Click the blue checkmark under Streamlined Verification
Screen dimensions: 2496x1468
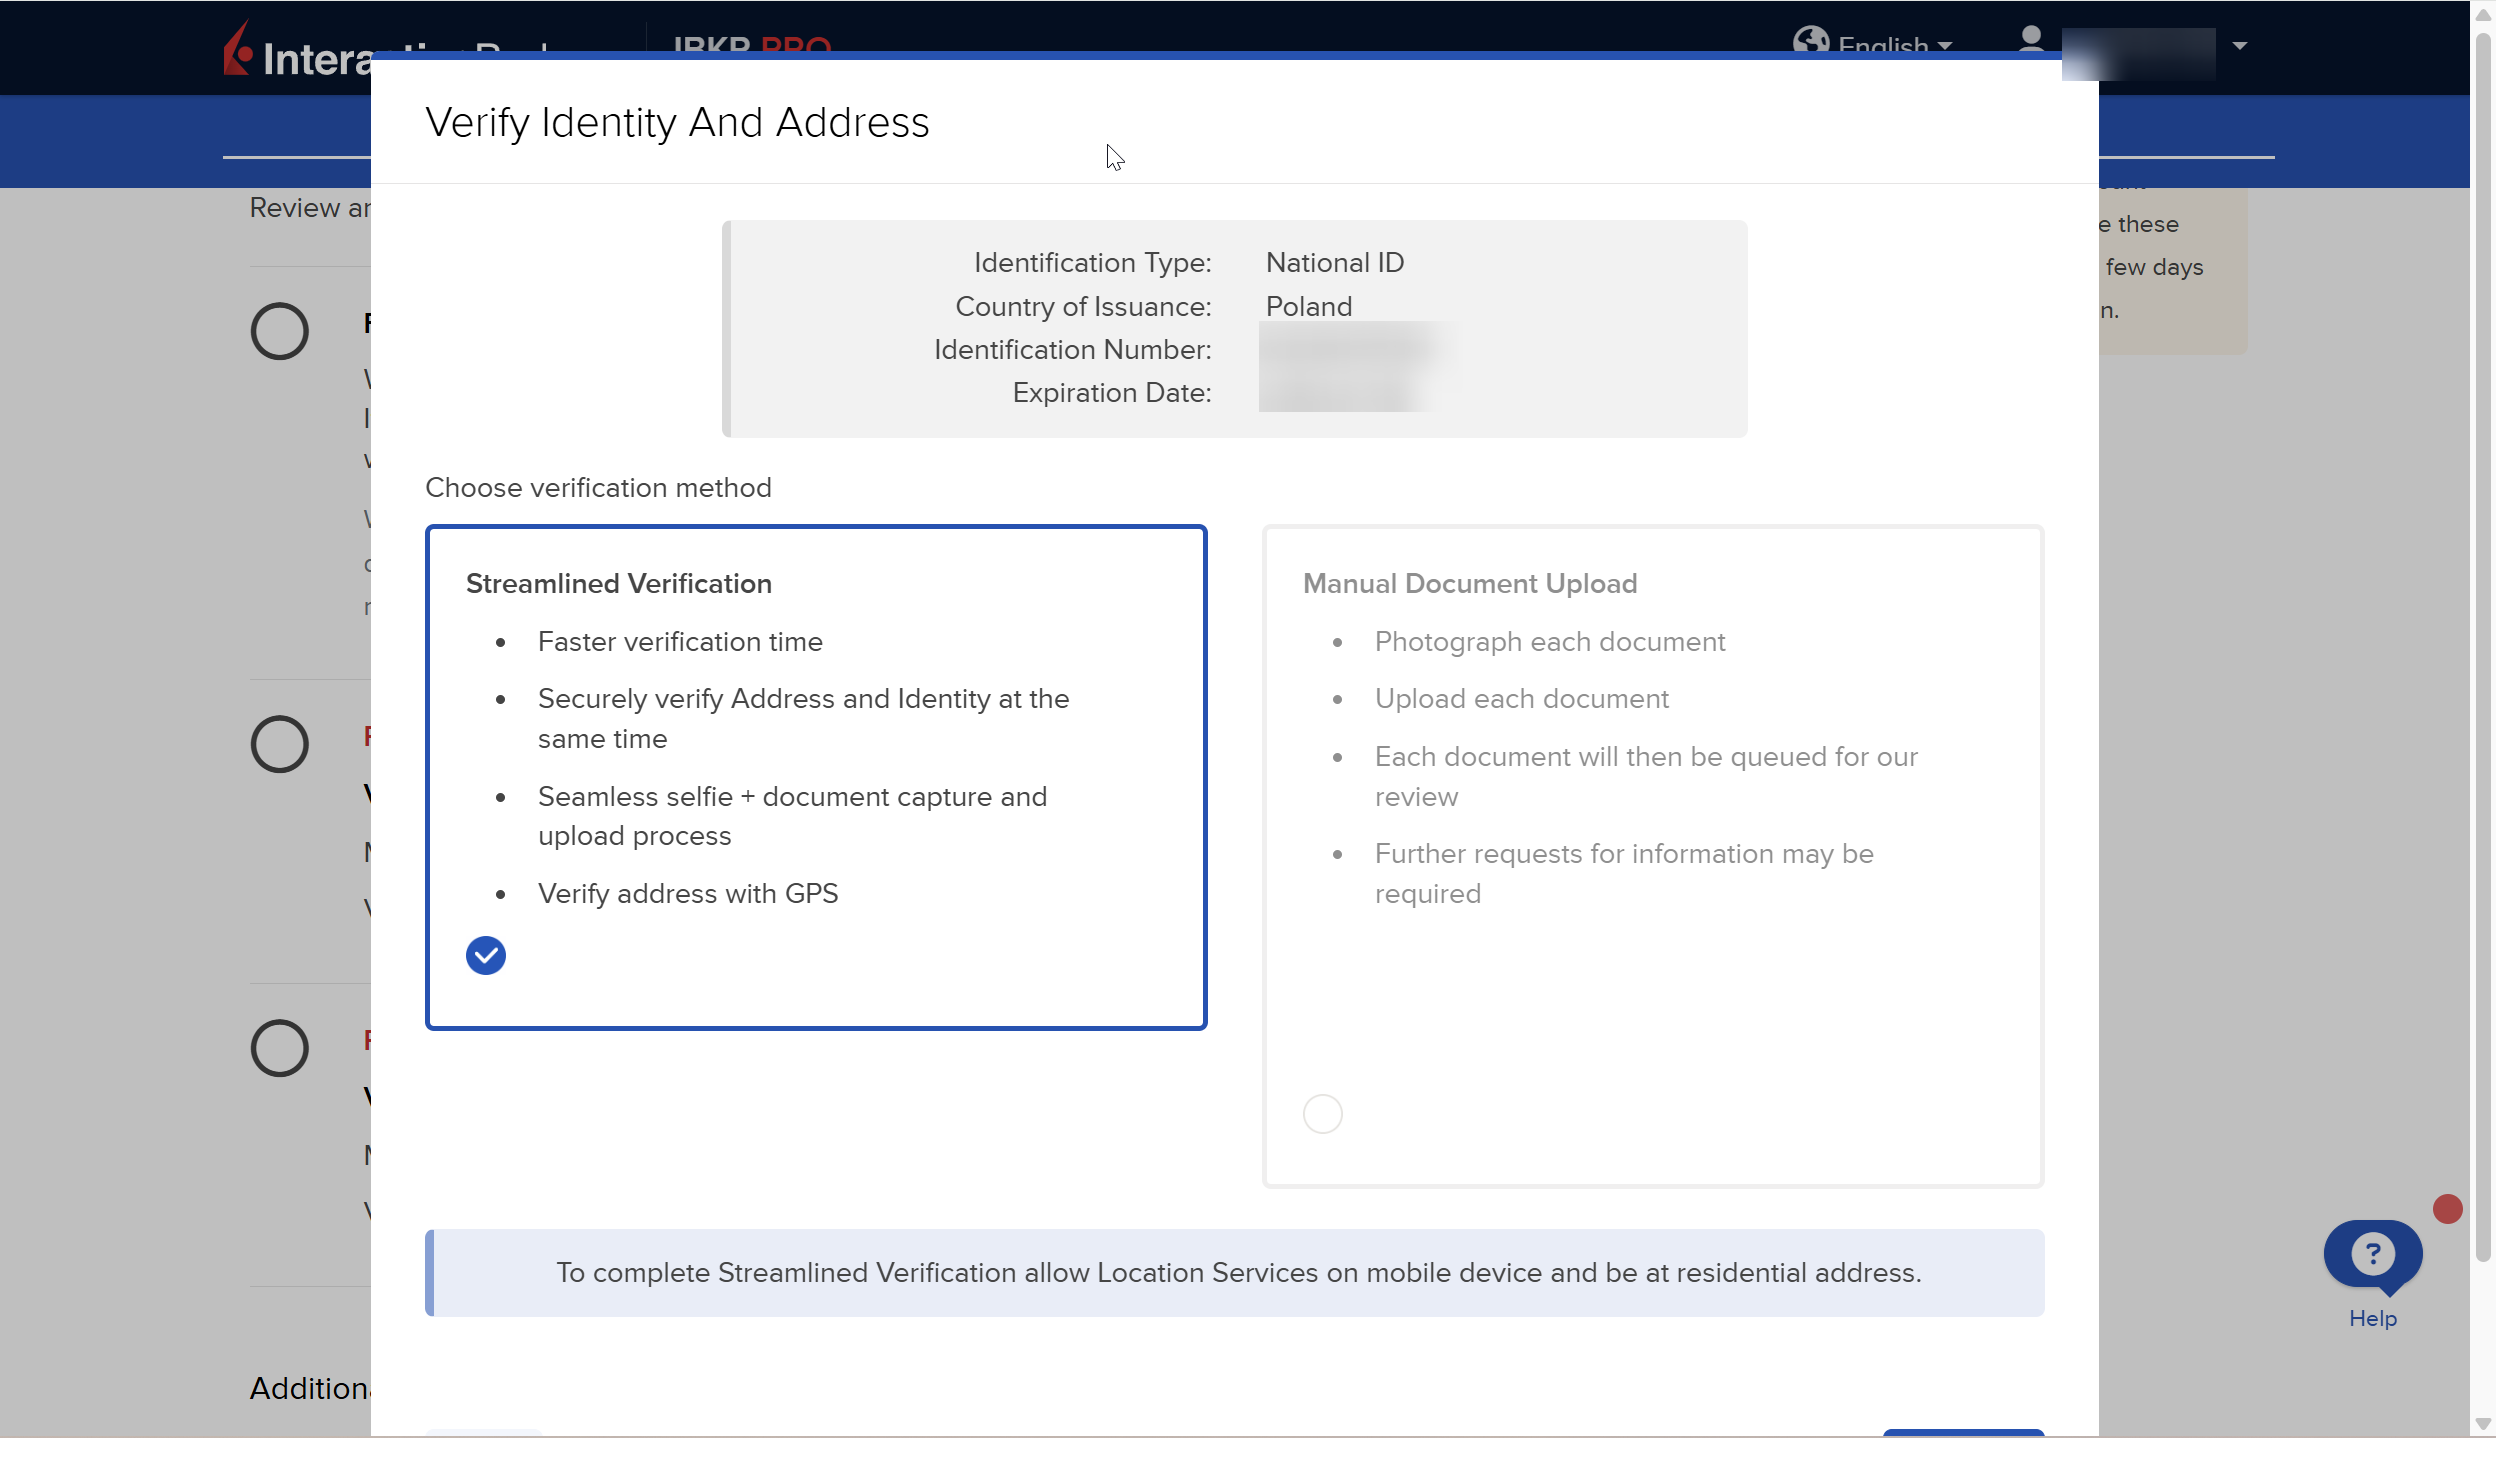coord(486,956)
